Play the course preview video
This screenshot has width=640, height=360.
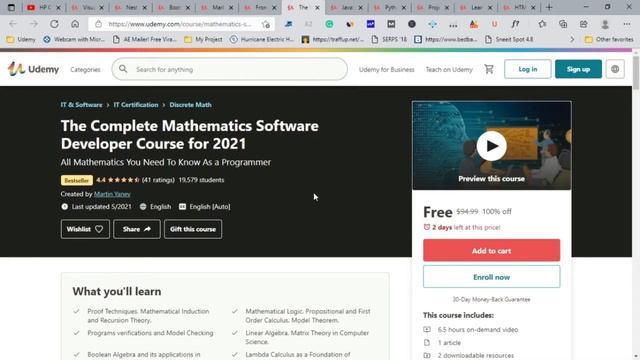point(491,146)
